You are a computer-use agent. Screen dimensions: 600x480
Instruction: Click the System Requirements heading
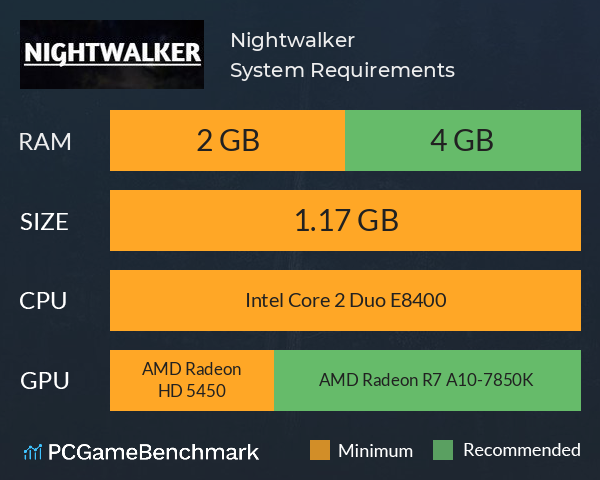[342, 70]
